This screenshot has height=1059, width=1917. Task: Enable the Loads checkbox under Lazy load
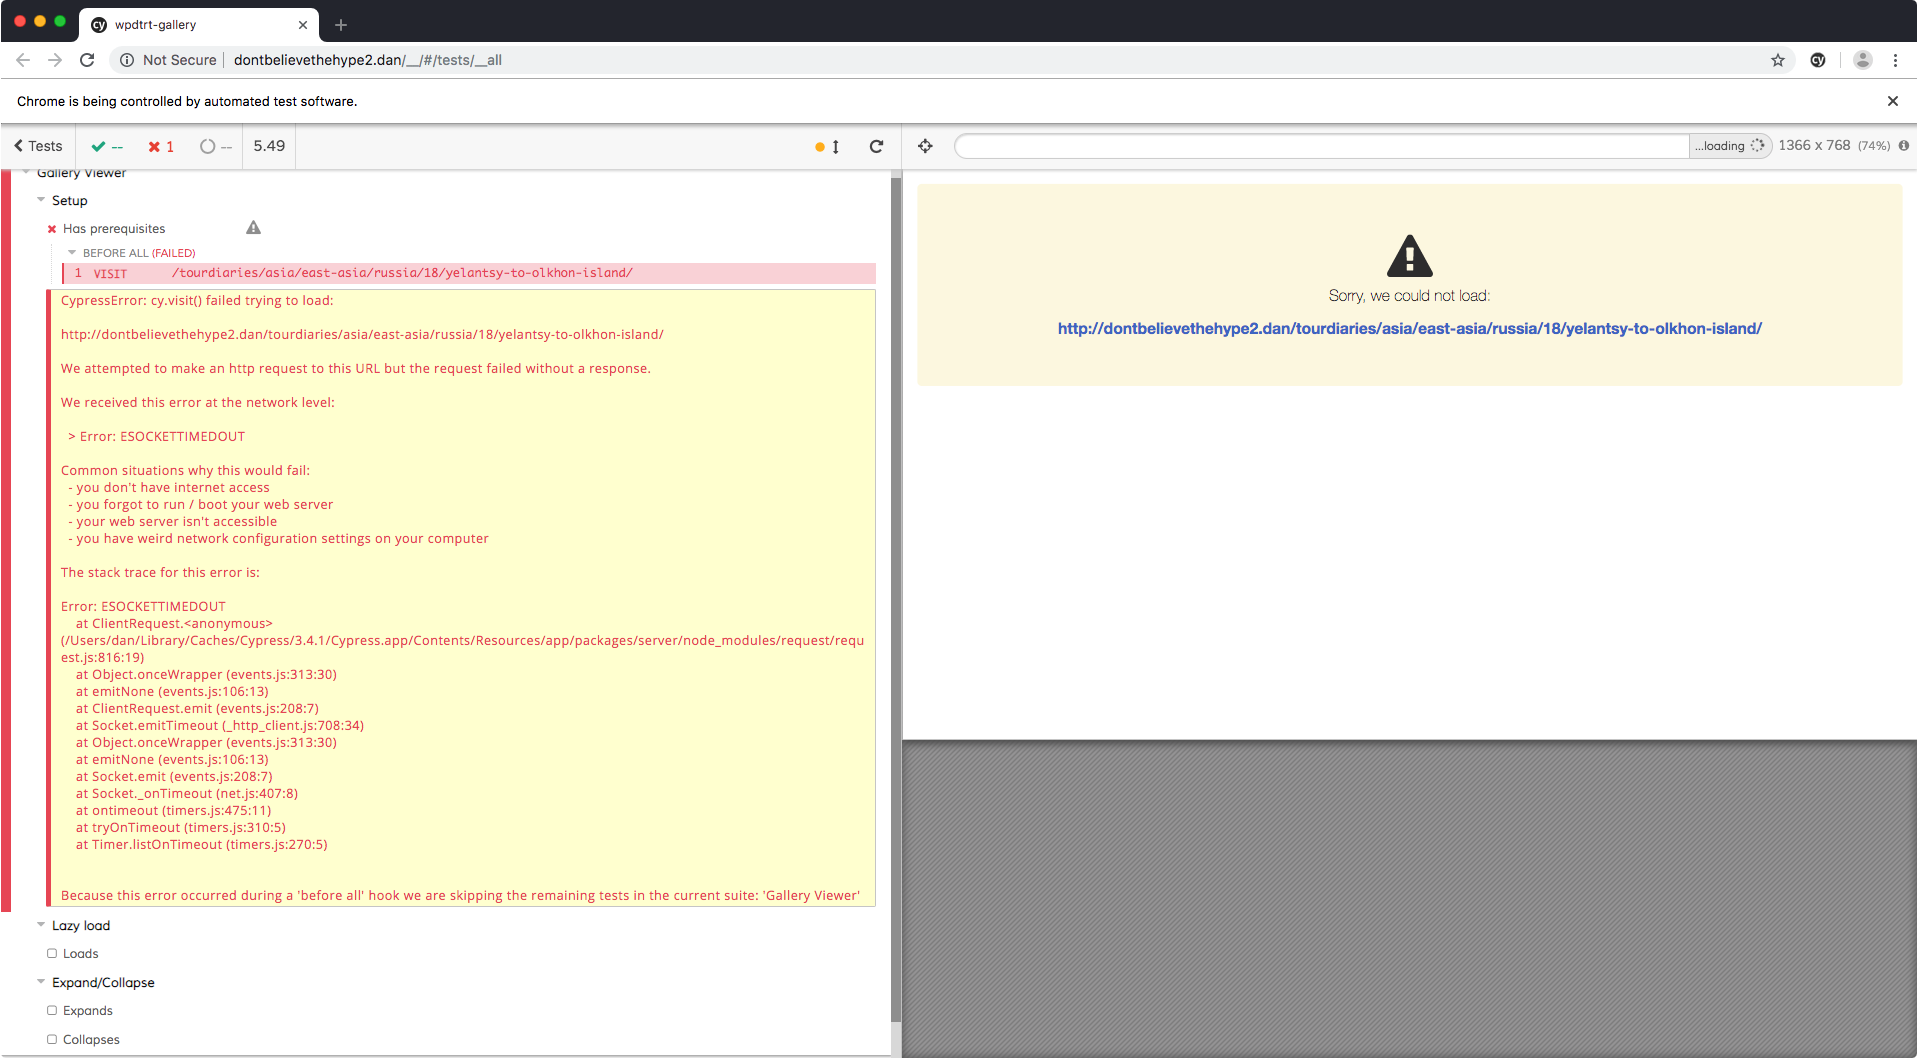52,953
